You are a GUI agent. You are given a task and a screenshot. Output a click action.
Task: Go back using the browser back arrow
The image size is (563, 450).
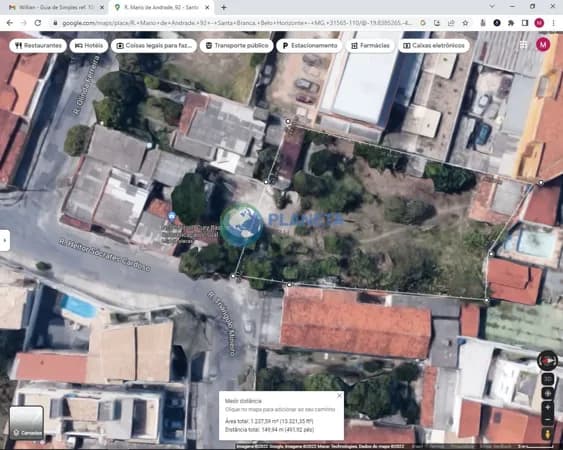(10, 23)
